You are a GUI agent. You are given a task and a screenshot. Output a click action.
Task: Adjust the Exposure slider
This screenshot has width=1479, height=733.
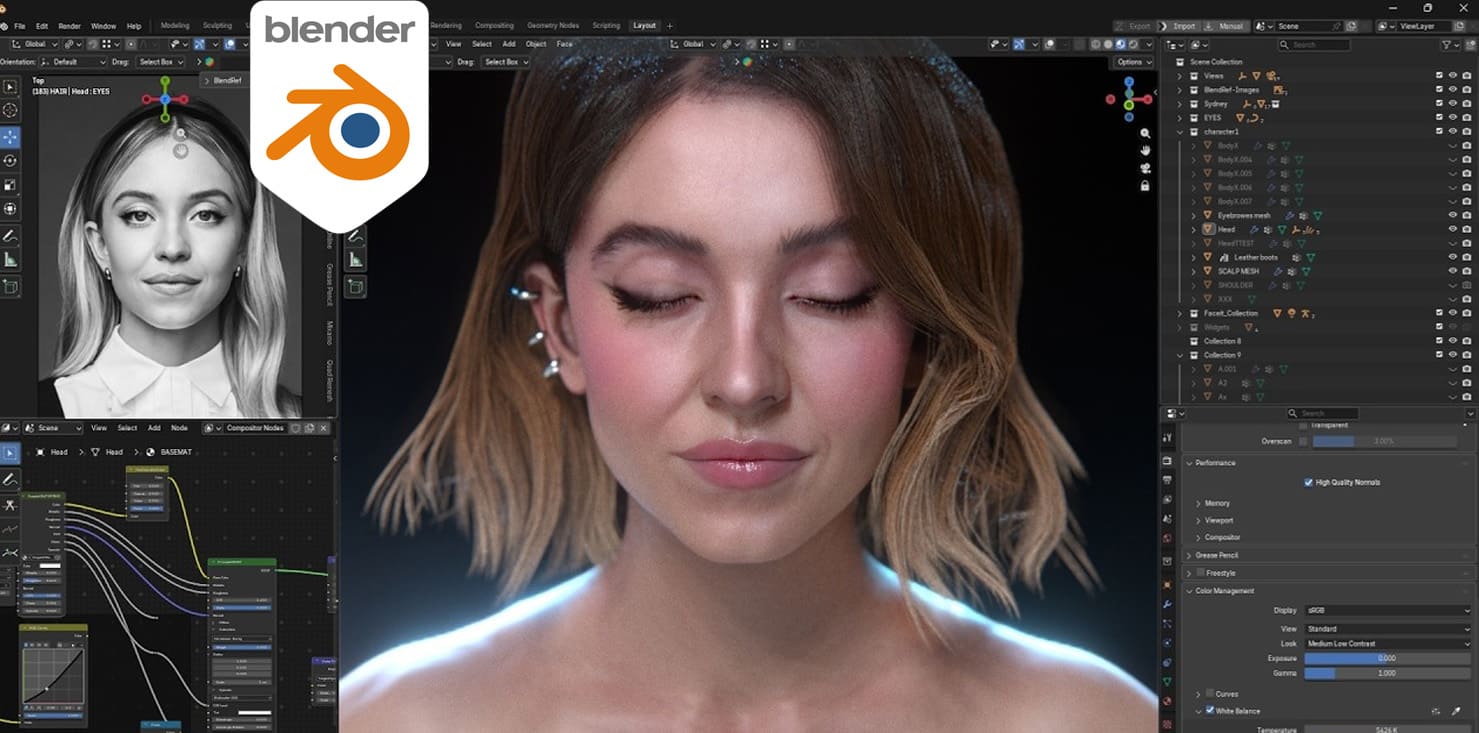pyautogui.click(x=1387, y=659)
